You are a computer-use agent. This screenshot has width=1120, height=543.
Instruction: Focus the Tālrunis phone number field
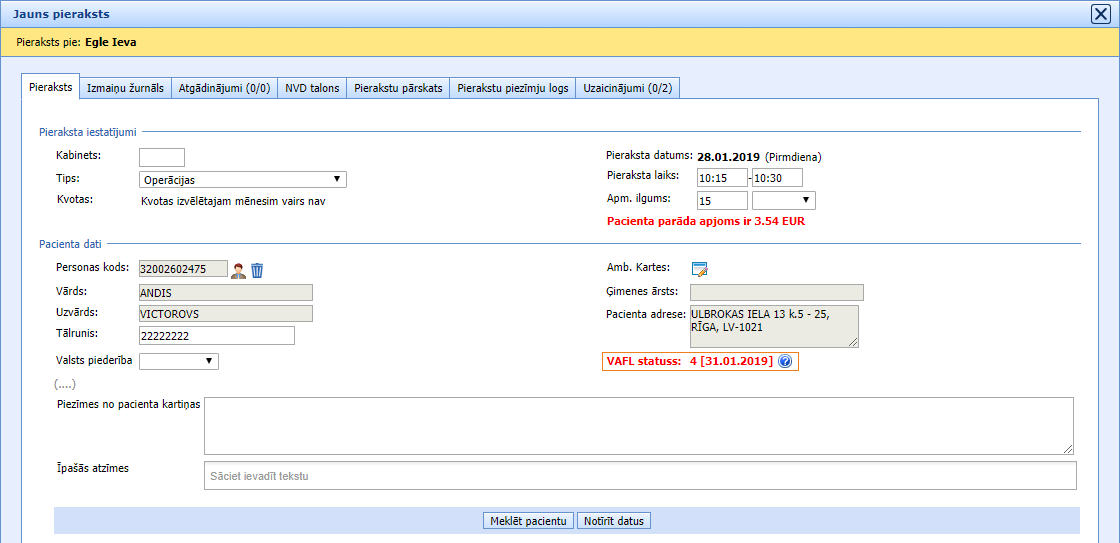217,336
